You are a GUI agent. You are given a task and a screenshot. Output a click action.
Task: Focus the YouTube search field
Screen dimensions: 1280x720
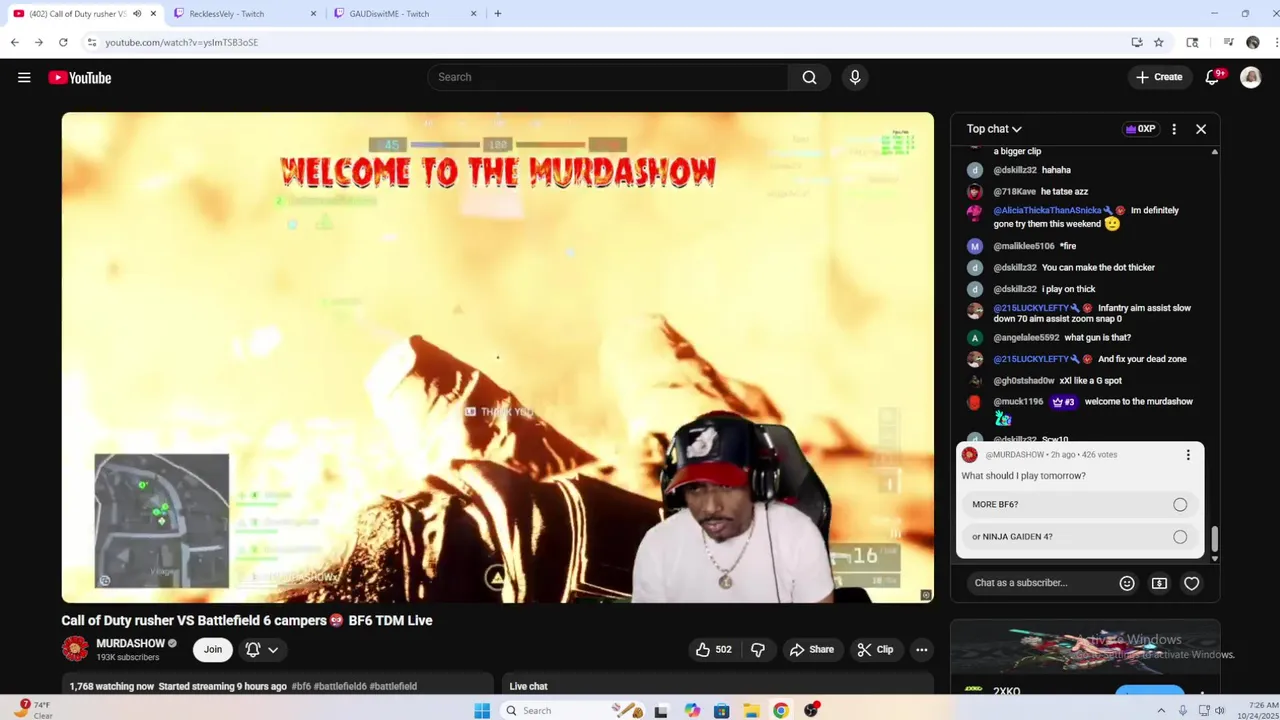pyautogui.click(x=607, y=77)
